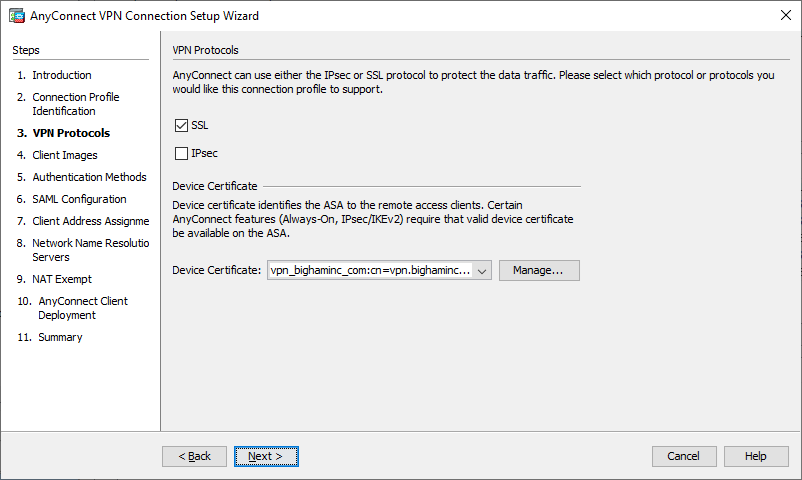This screenshot has height=480, width=802.
Task: Click the AnyConnect wizard title bar icon
Action: 16,16
